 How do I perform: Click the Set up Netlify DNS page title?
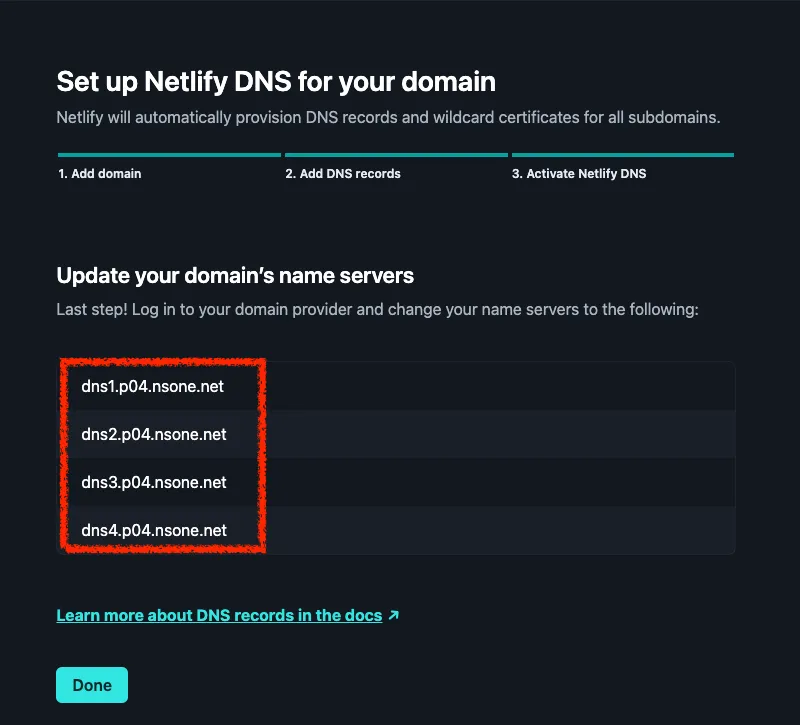tap(276, 80)
